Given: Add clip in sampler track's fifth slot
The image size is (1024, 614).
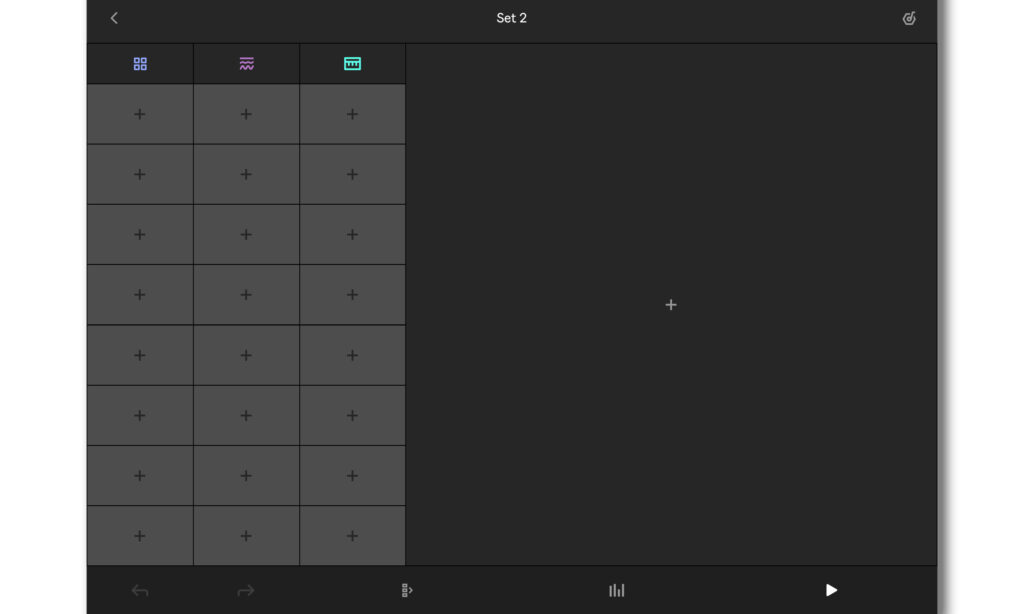Looking at the screenshot, I should (246, 355).
